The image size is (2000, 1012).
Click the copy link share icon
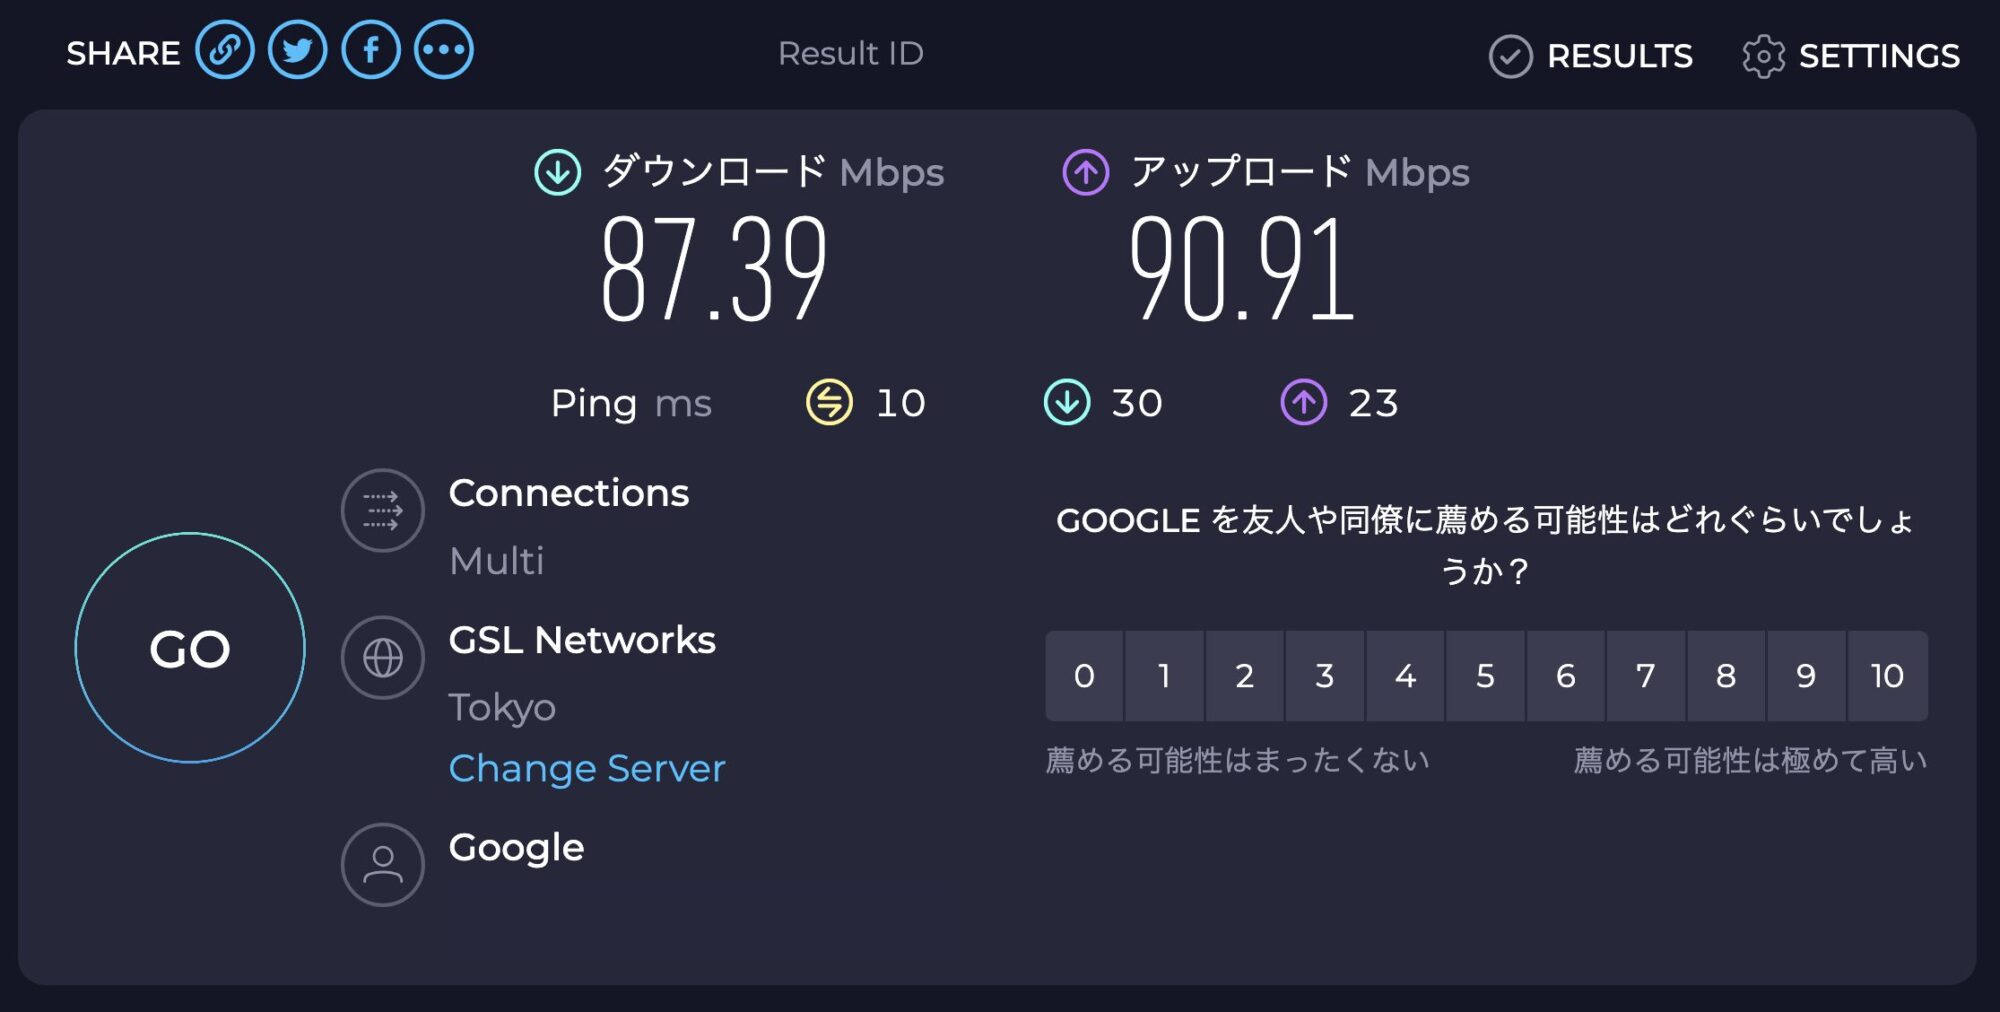[x=225, y=49]
